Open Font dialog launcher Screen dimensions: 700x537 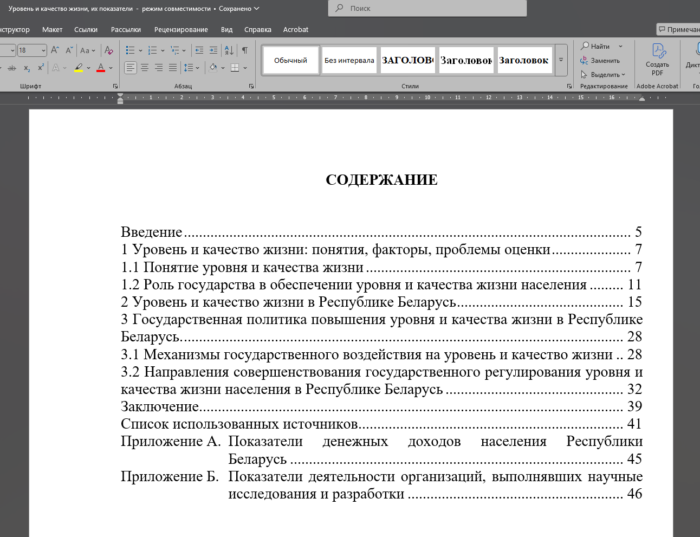click(x=115, y=86)
